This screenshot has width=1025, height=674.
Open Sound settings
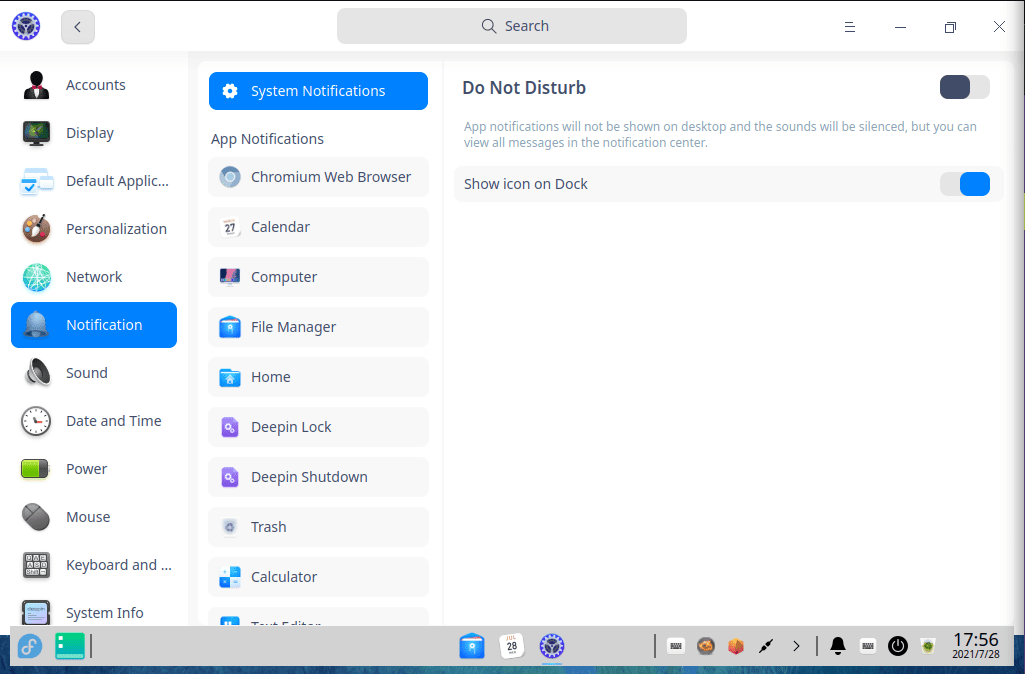tap(94, 373)
